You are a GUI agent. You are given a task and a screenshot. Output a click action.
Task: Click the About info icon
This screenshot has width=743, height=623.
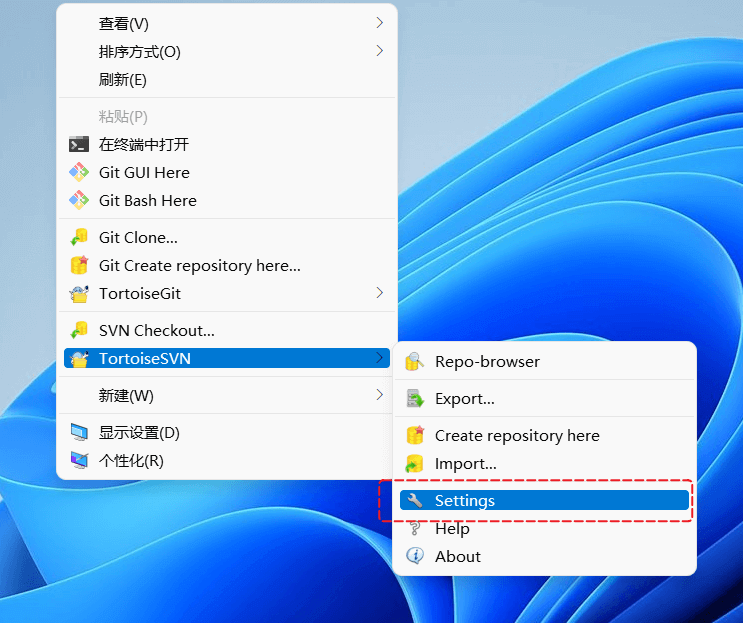coord(415,556)
